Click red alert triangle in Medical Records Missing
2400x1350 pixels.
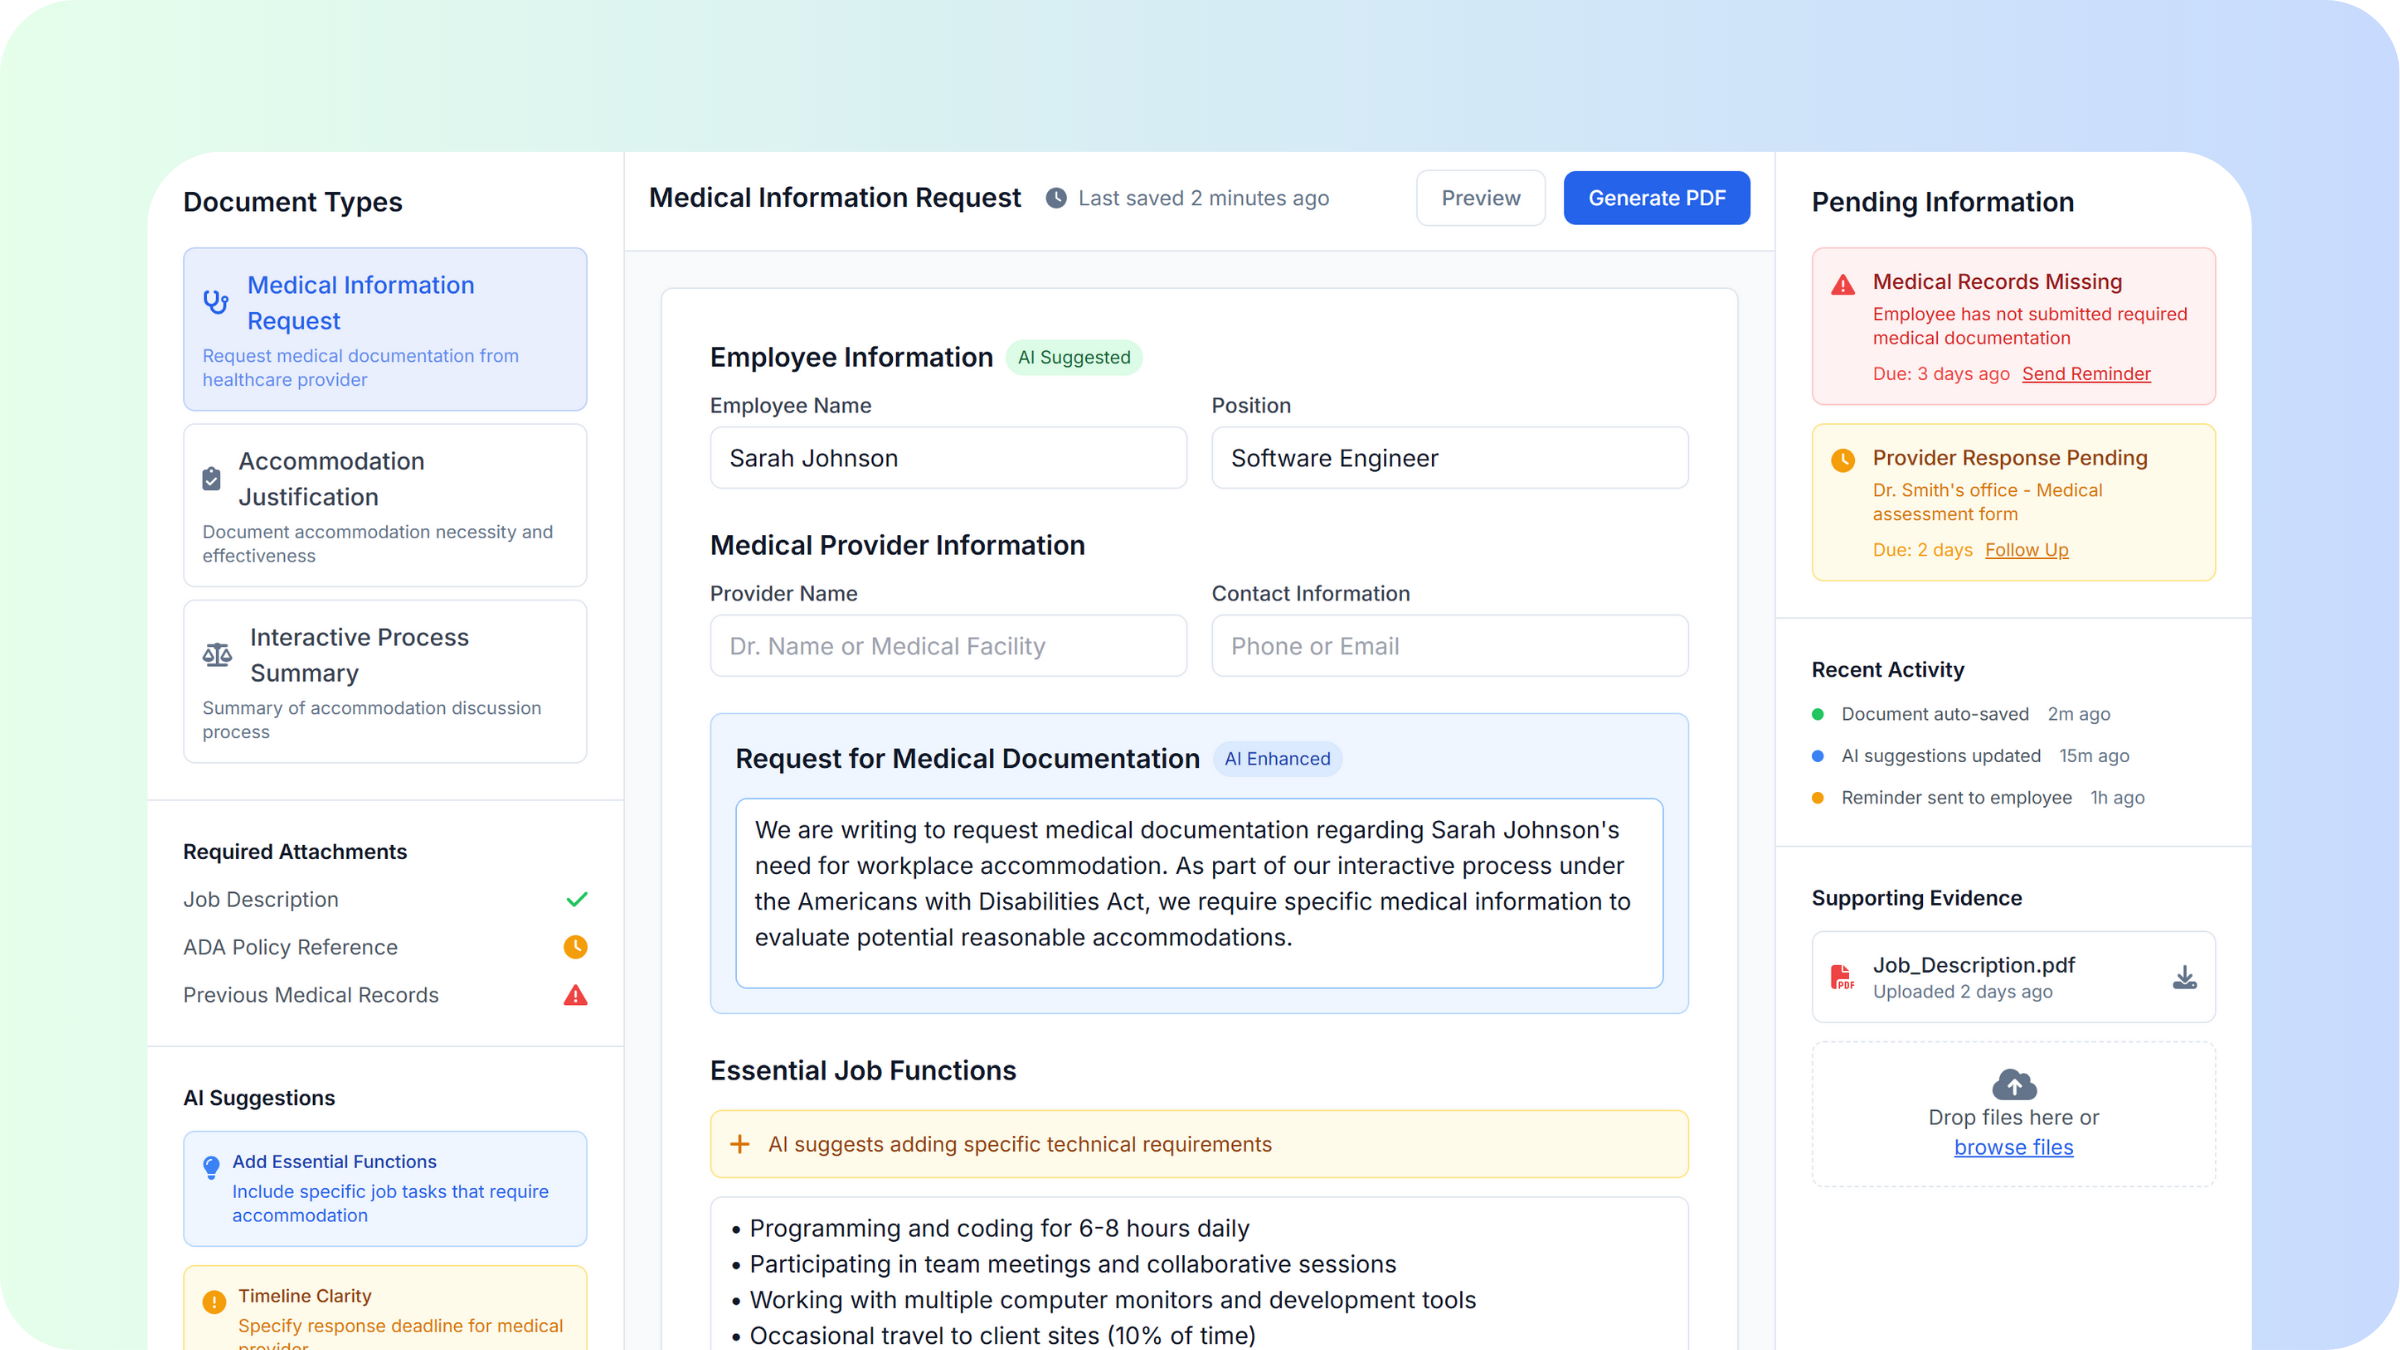[x=1843, y=285]
